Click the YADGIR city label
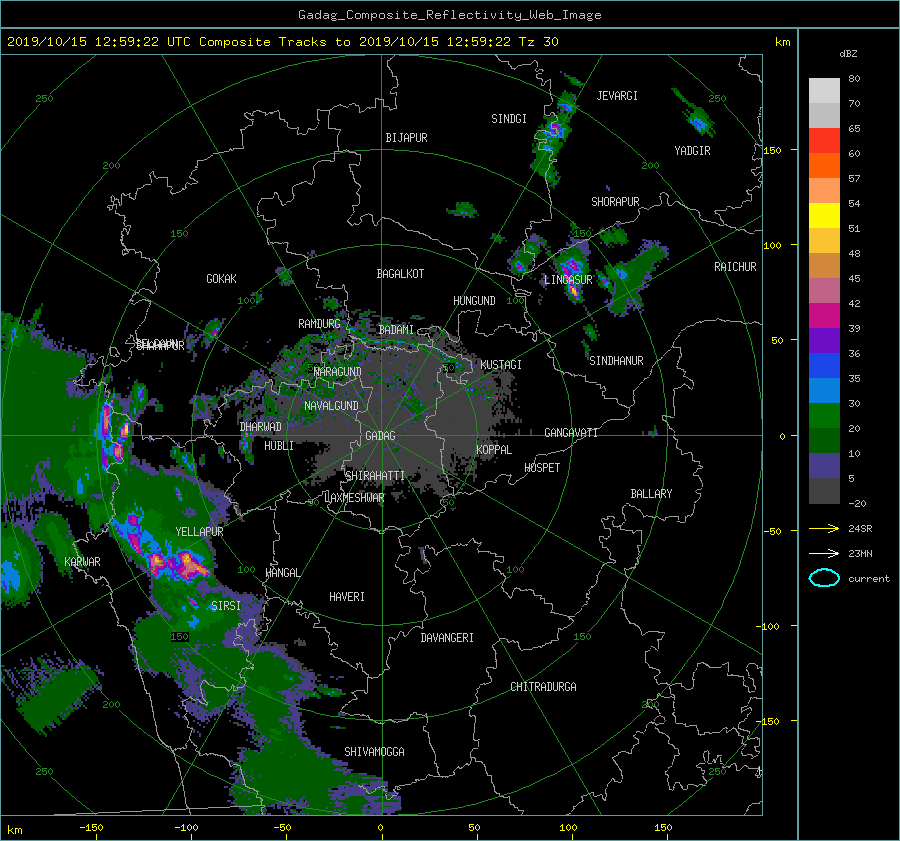This screenshot has height=841, width=900. [x=692, y=151]
